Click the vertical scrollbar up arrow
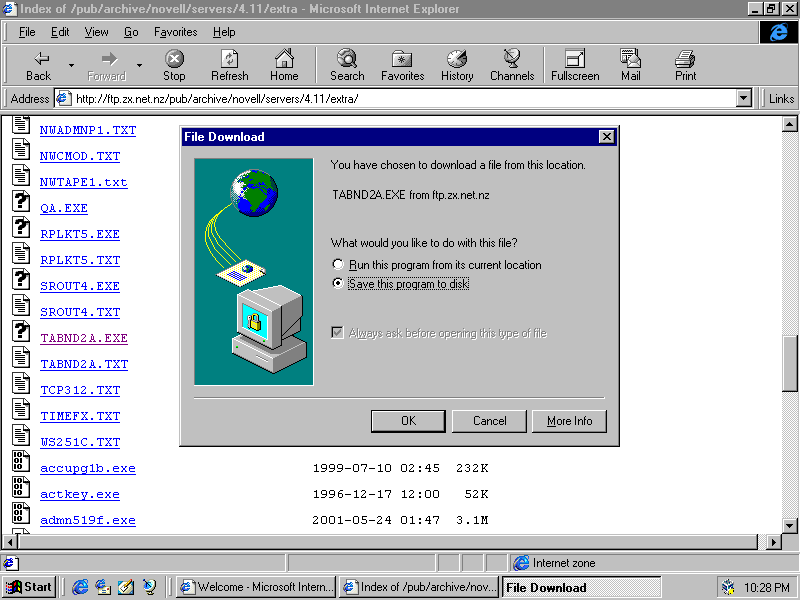The width and height of the screenshot is (800, 600). pos(789,124)
